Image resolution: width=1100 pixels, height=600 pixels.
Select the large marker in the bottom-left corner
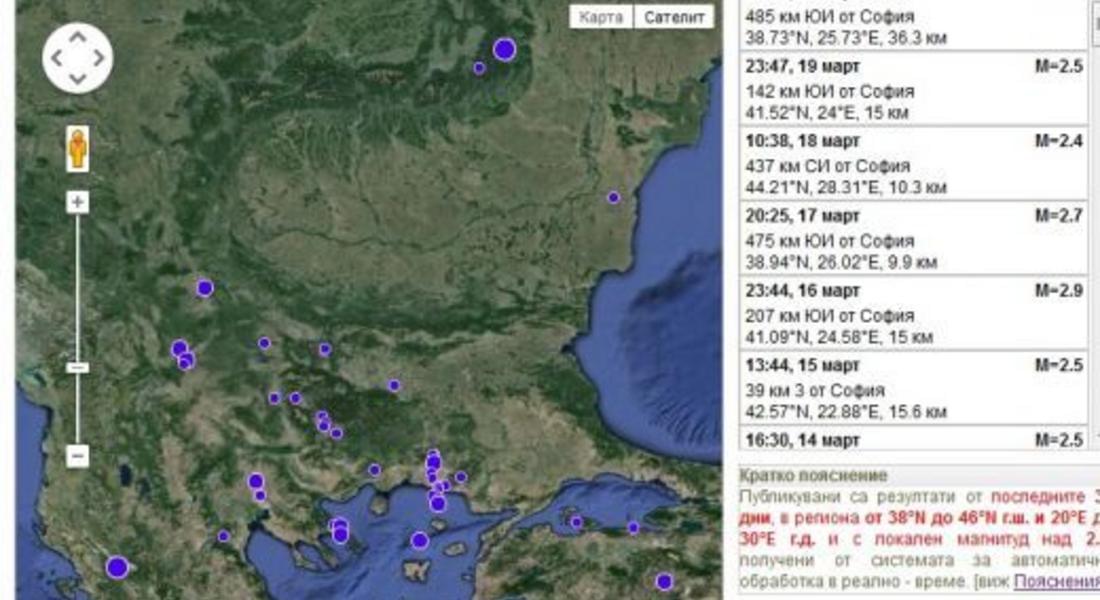(117, 567)
